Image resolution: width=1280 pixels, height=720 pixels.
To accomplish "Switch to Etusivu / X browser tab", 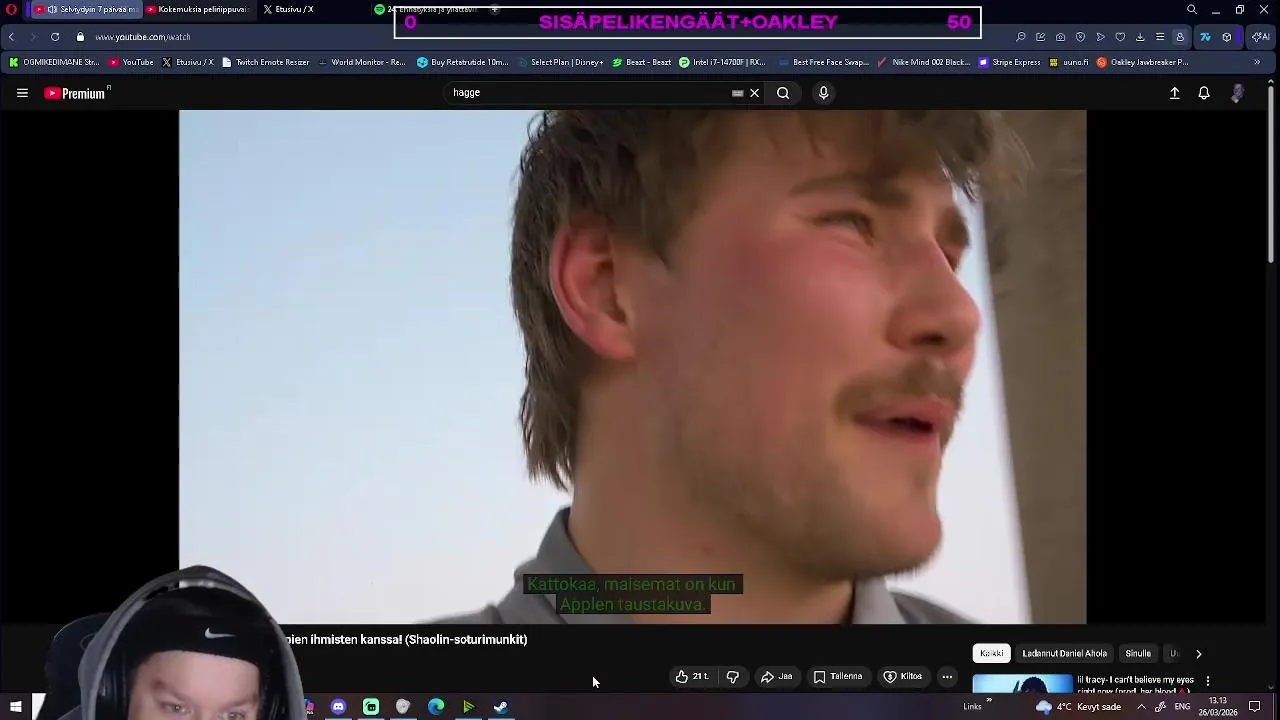I will tap(290, 10).
